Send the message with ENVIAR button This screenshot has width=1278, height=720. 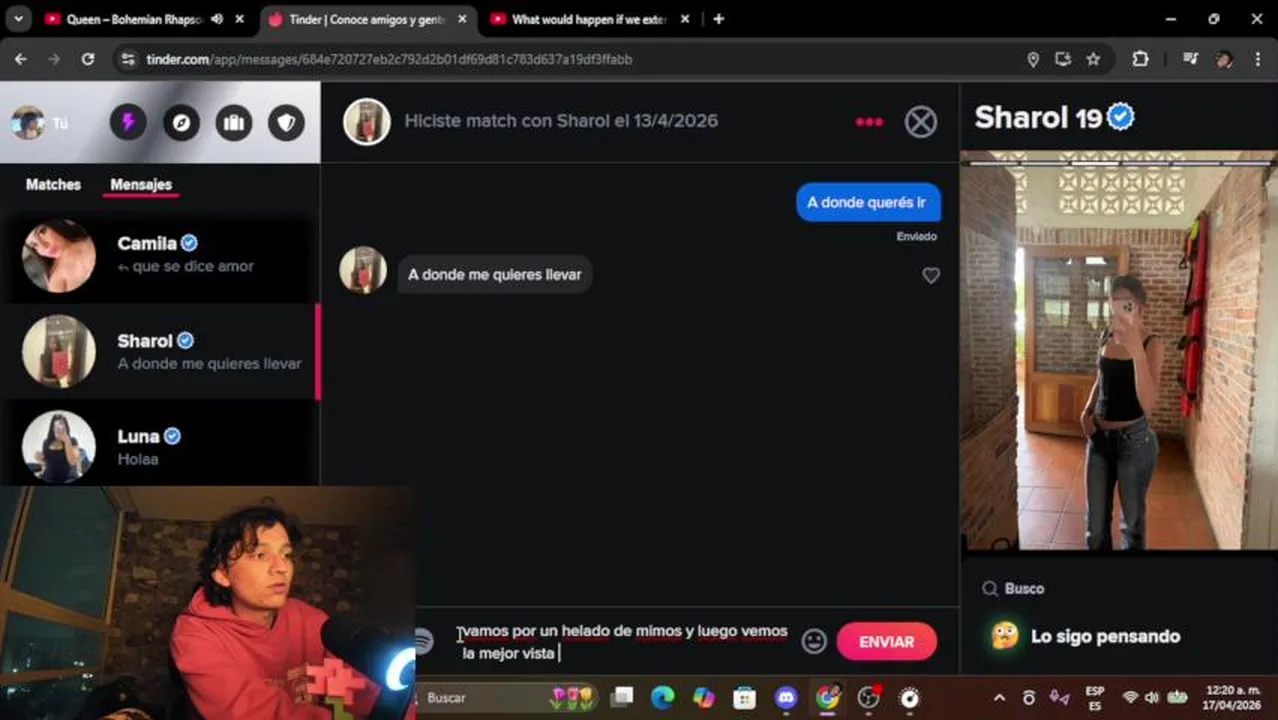click(x=887, y=642)
